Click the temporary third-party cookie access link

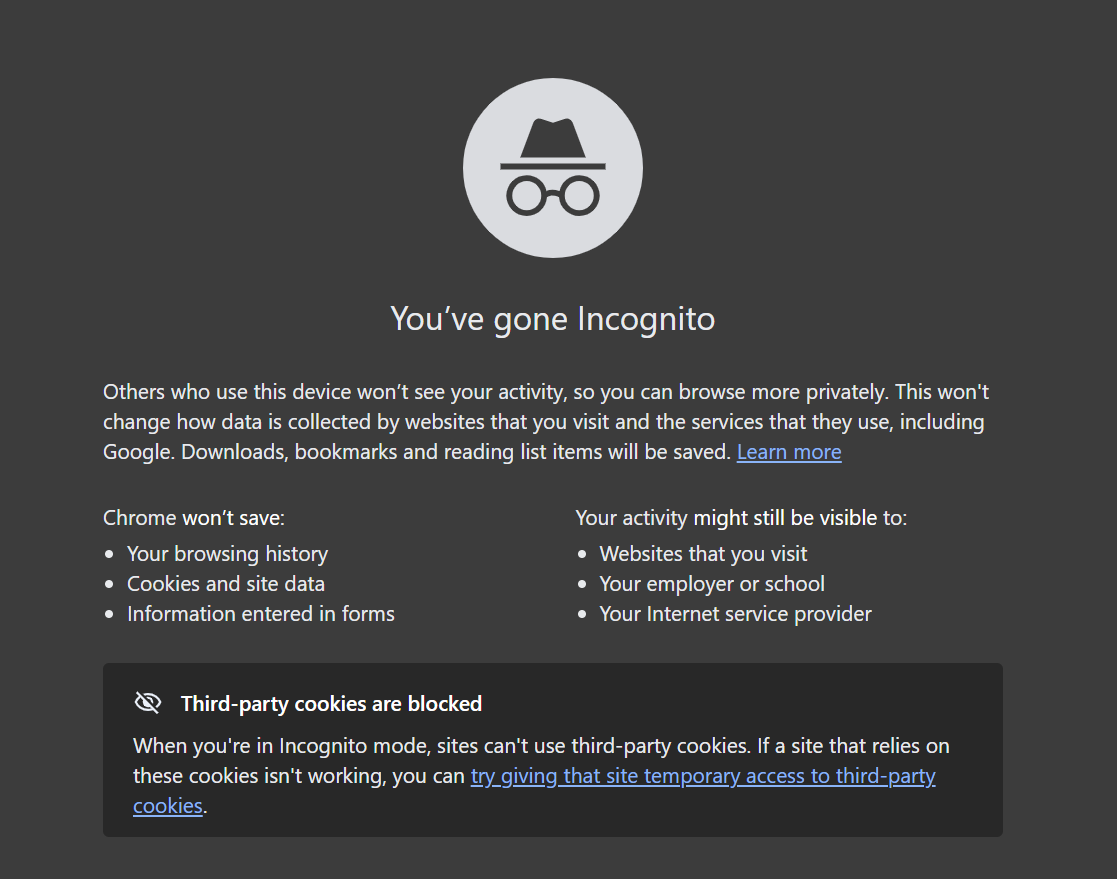point(703,776)
